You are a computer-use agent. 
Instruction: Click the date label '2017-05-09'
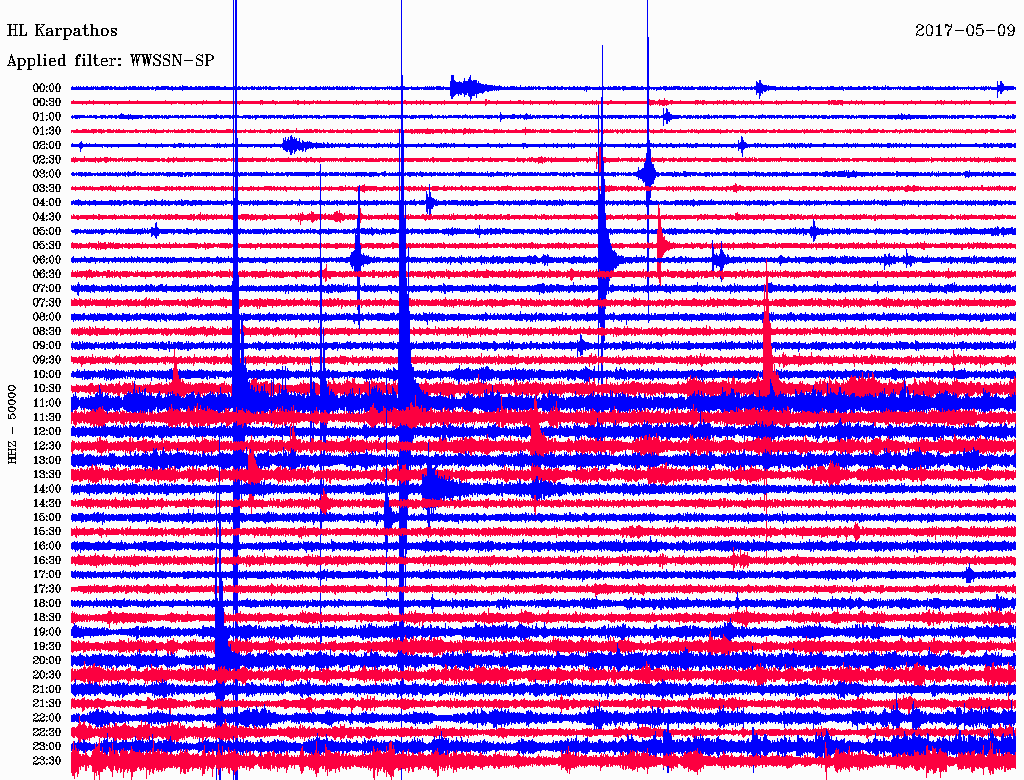[x=965, y=31]
